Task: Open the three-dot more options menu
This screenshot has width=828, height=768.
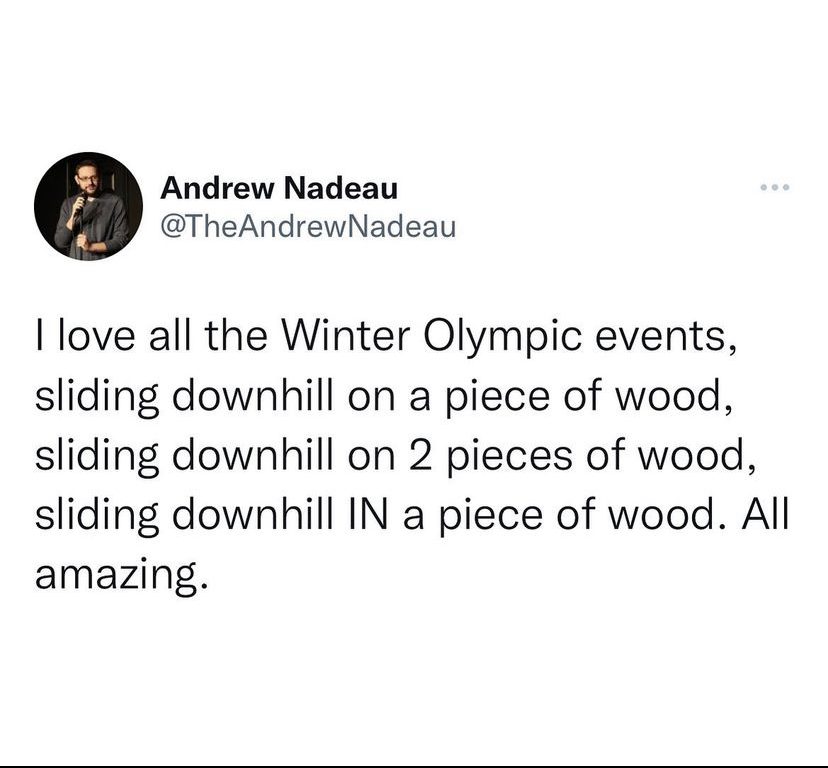Action: [x=775, y=187]
